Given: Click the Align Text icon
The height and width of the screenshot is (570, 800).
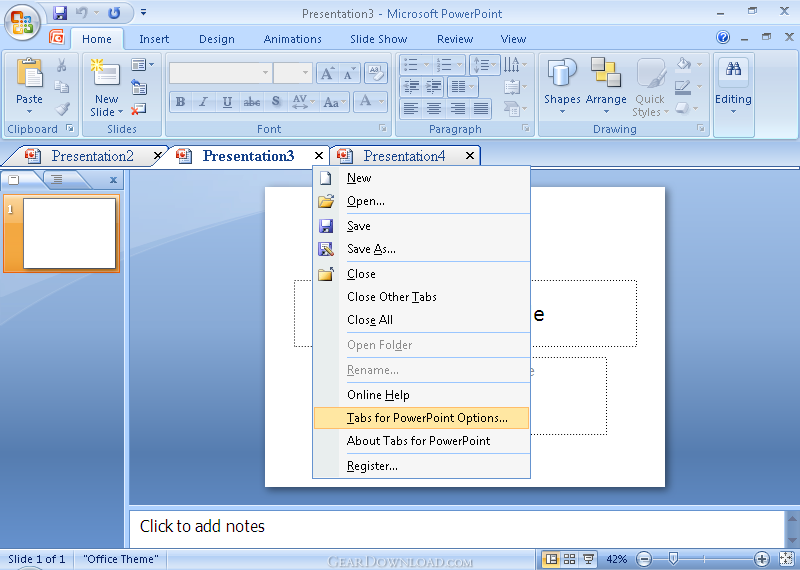Looking at the screenshot, I should point(515,87).
